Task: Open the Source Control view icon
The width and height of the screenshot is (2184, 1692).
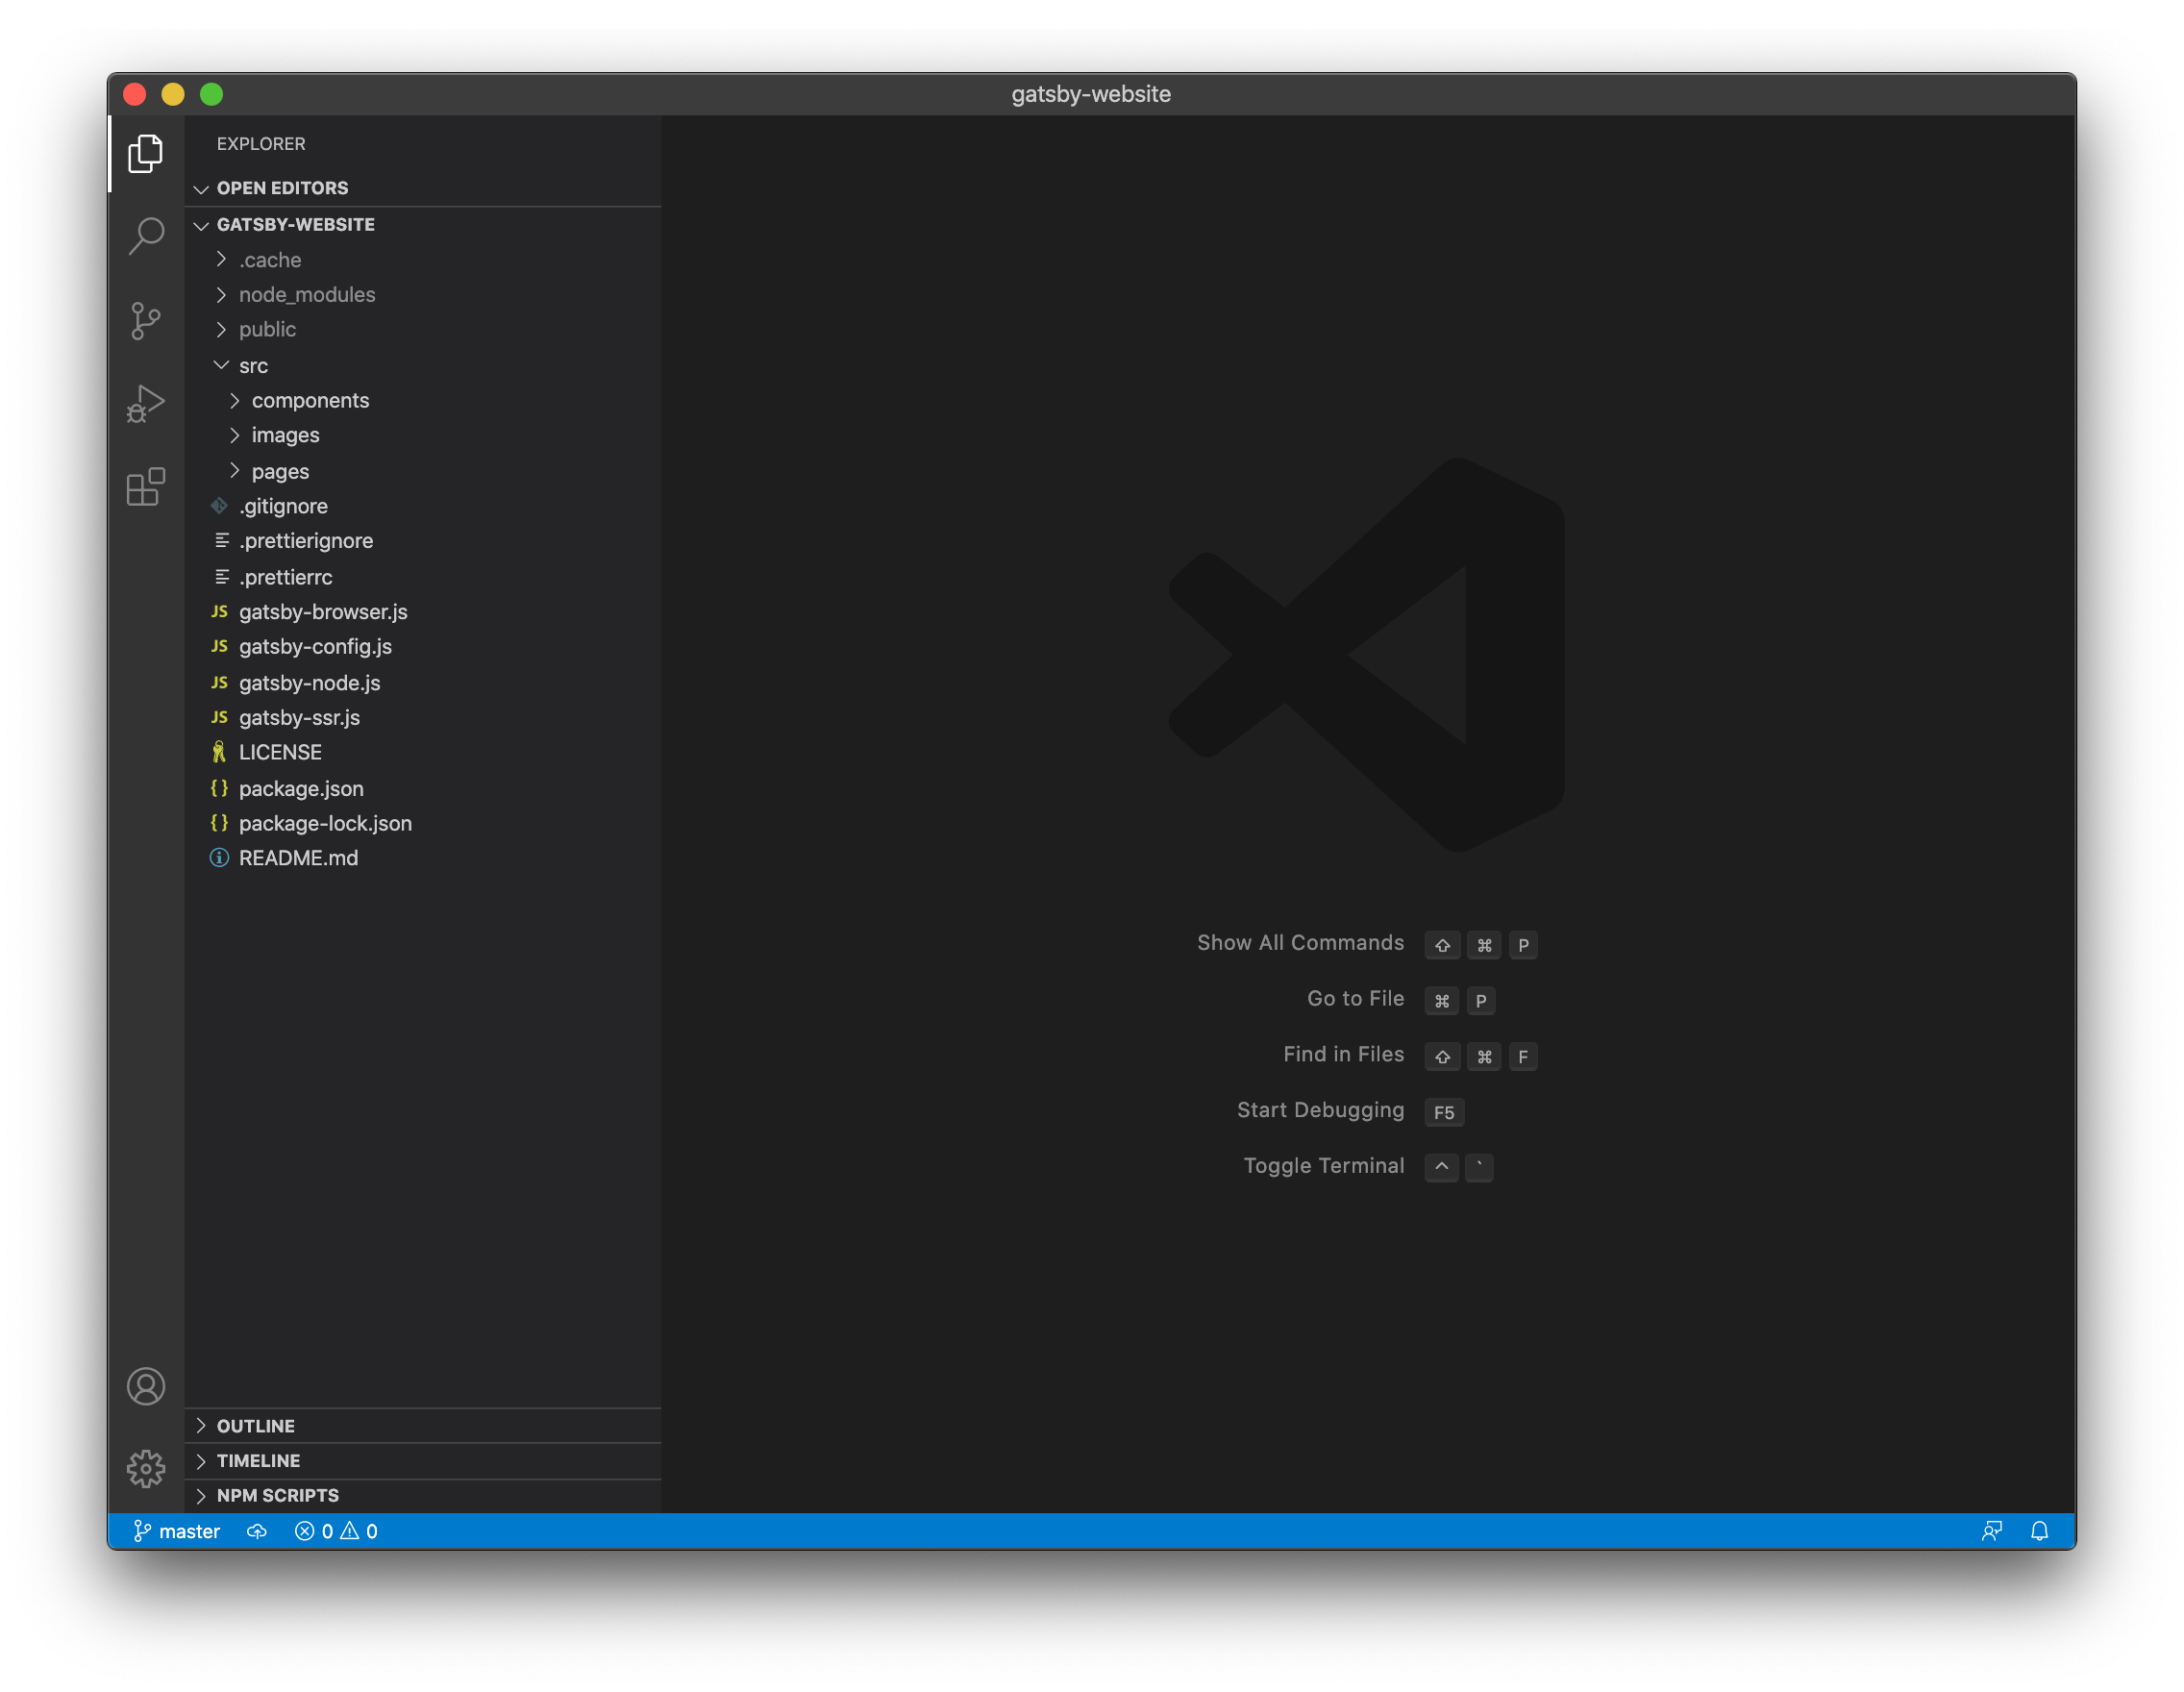Action: coord(146,320)
